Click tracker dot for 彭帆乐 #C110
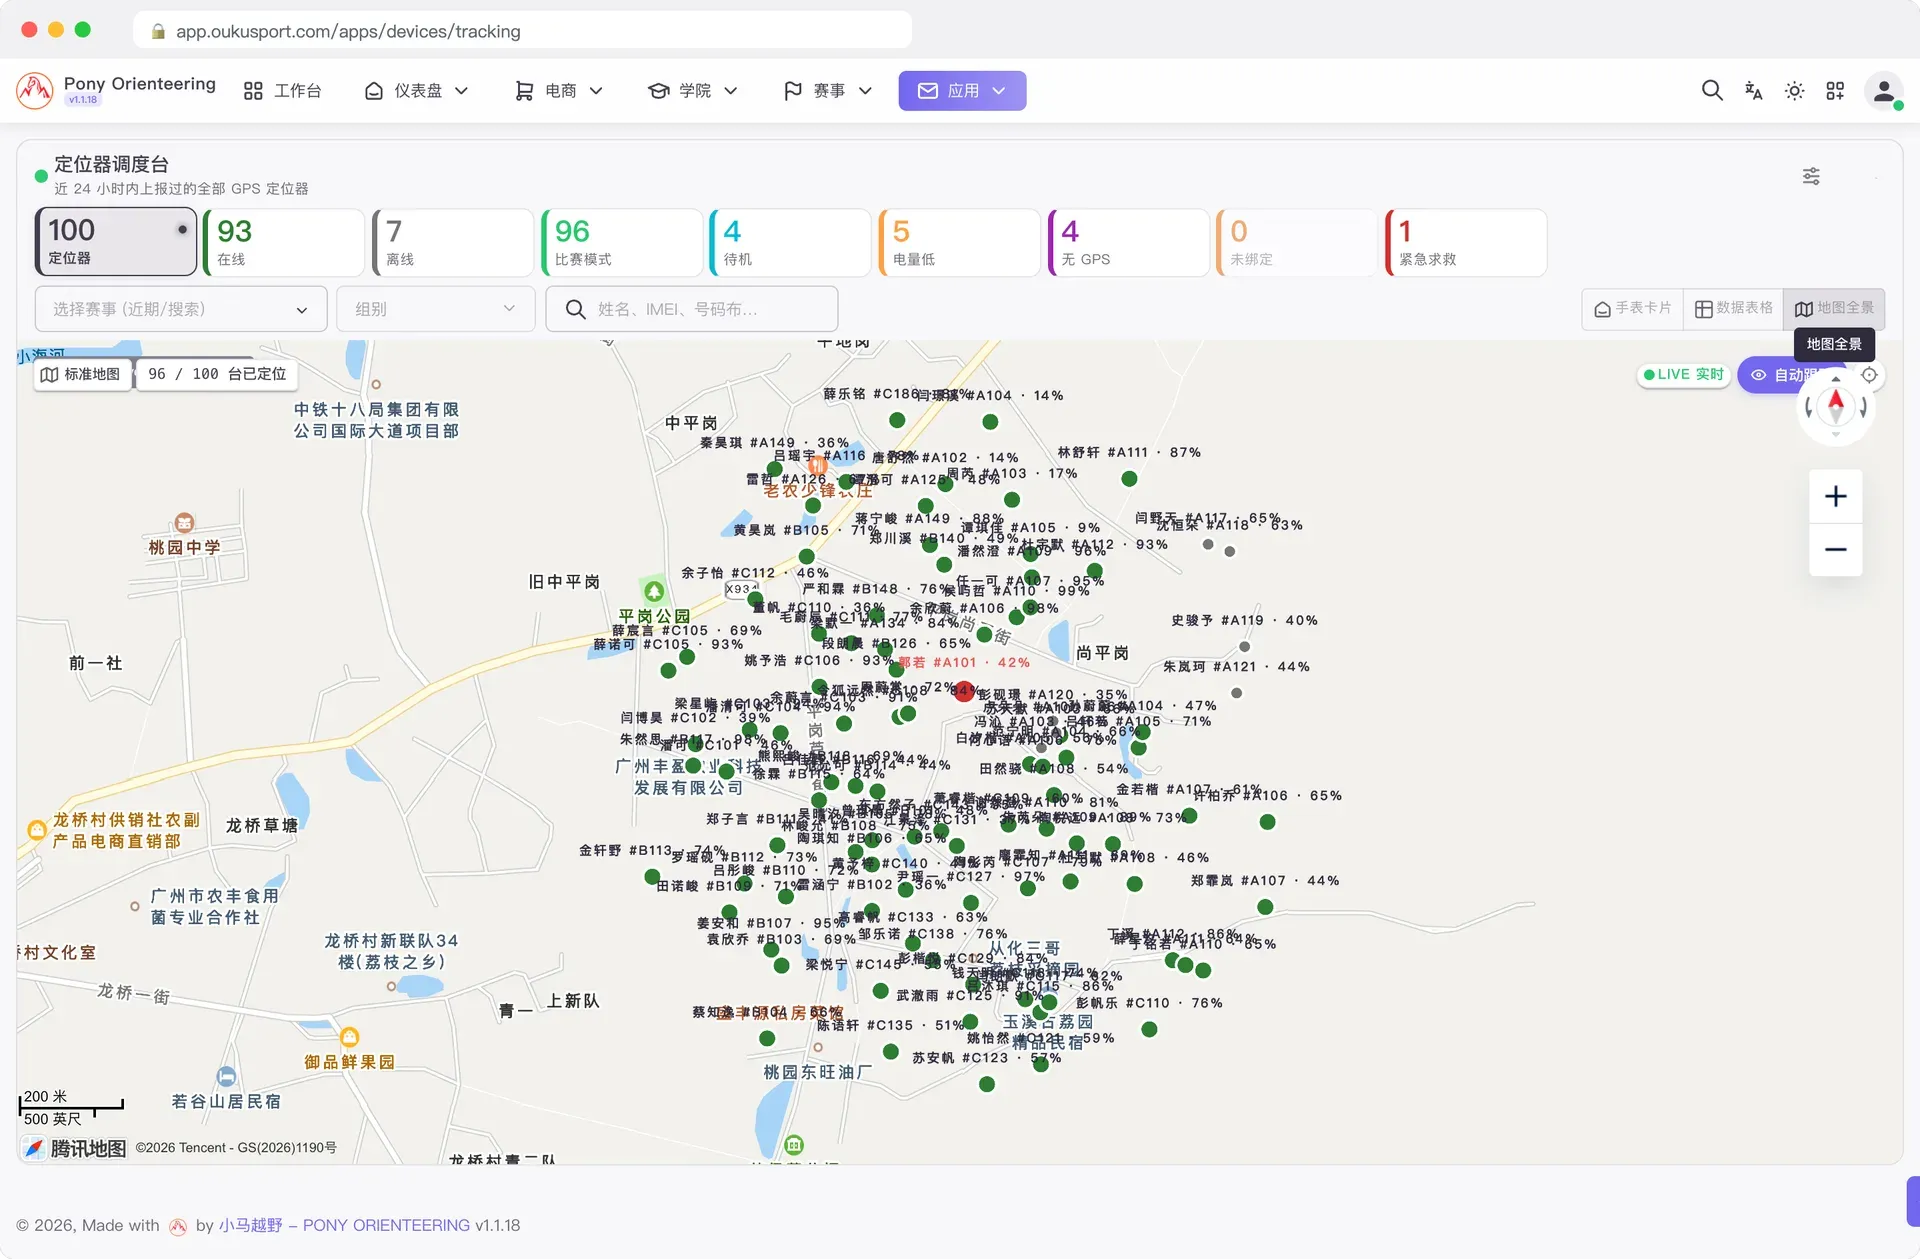 1149,1029
